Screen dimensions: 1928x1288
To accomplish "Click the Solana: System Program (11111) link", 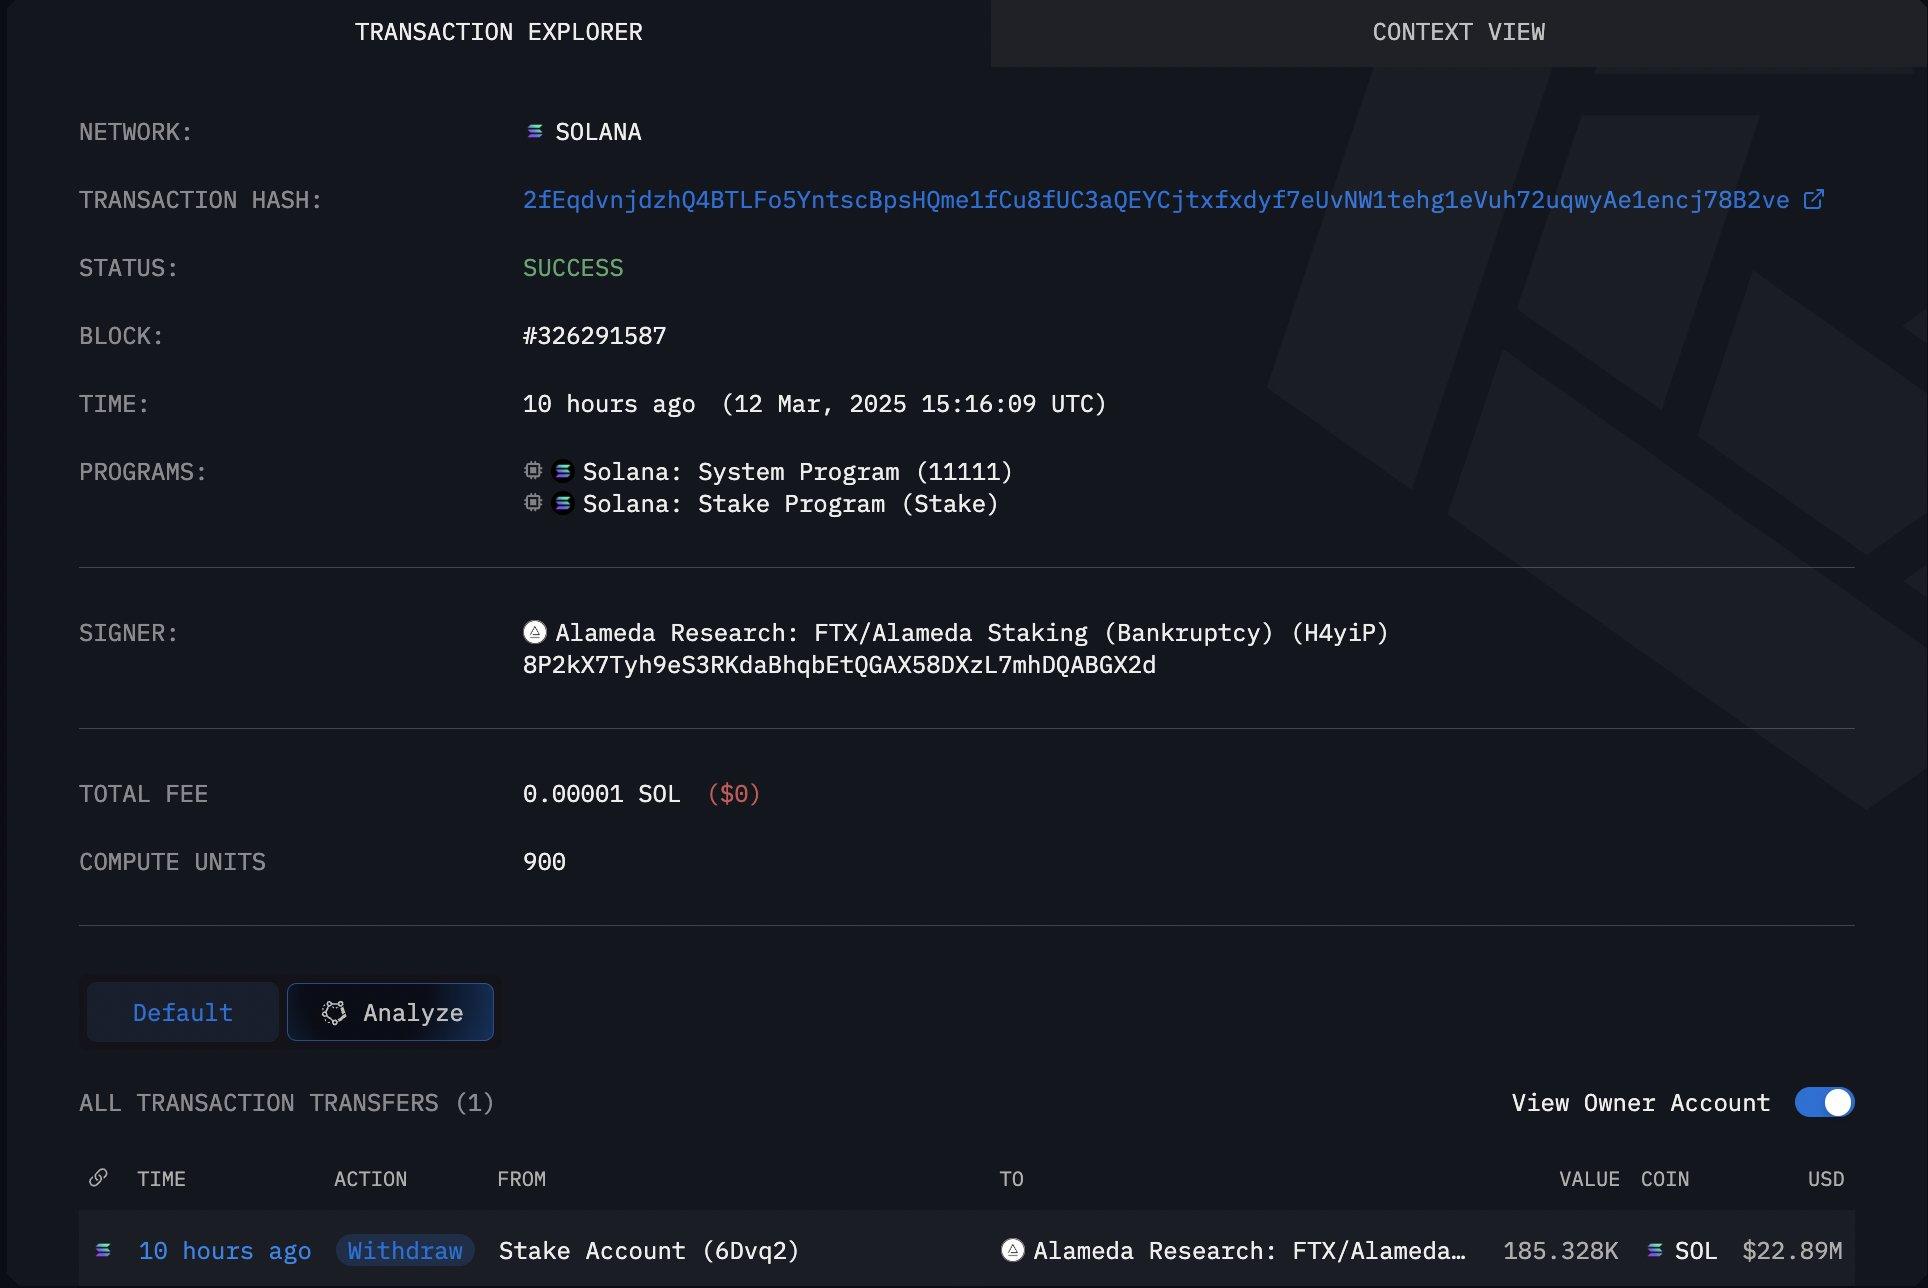I will click(x=797, y=472).
